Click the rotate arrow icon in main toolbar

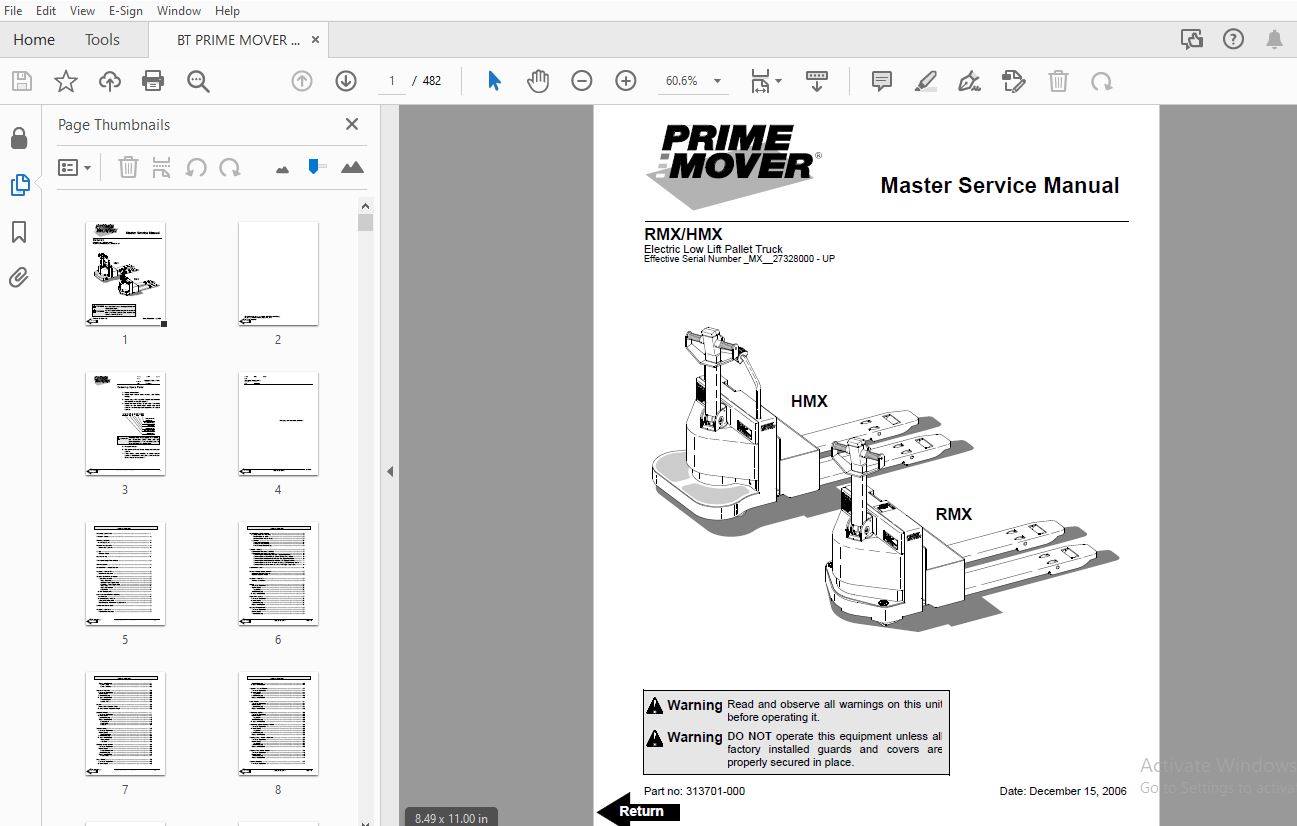(1102, 81)
